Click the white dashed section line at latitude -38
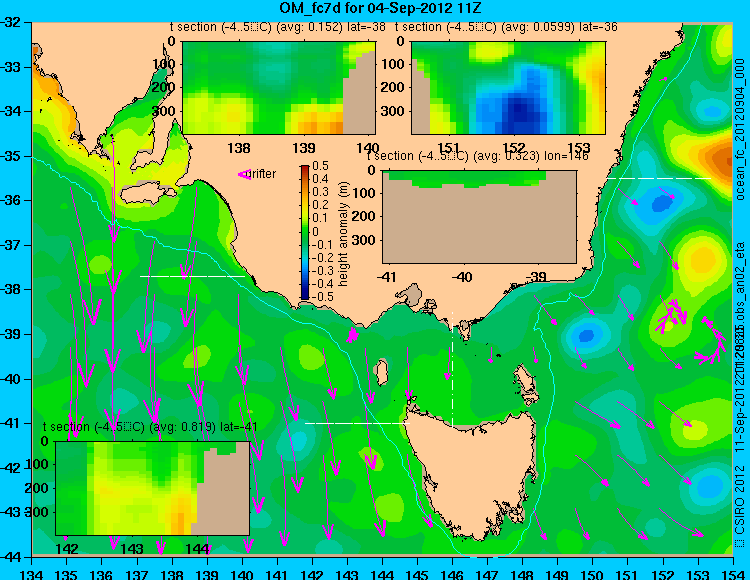The height and width of the screenshot is (580, 750). pyautogui.click(x=192, y=276)
